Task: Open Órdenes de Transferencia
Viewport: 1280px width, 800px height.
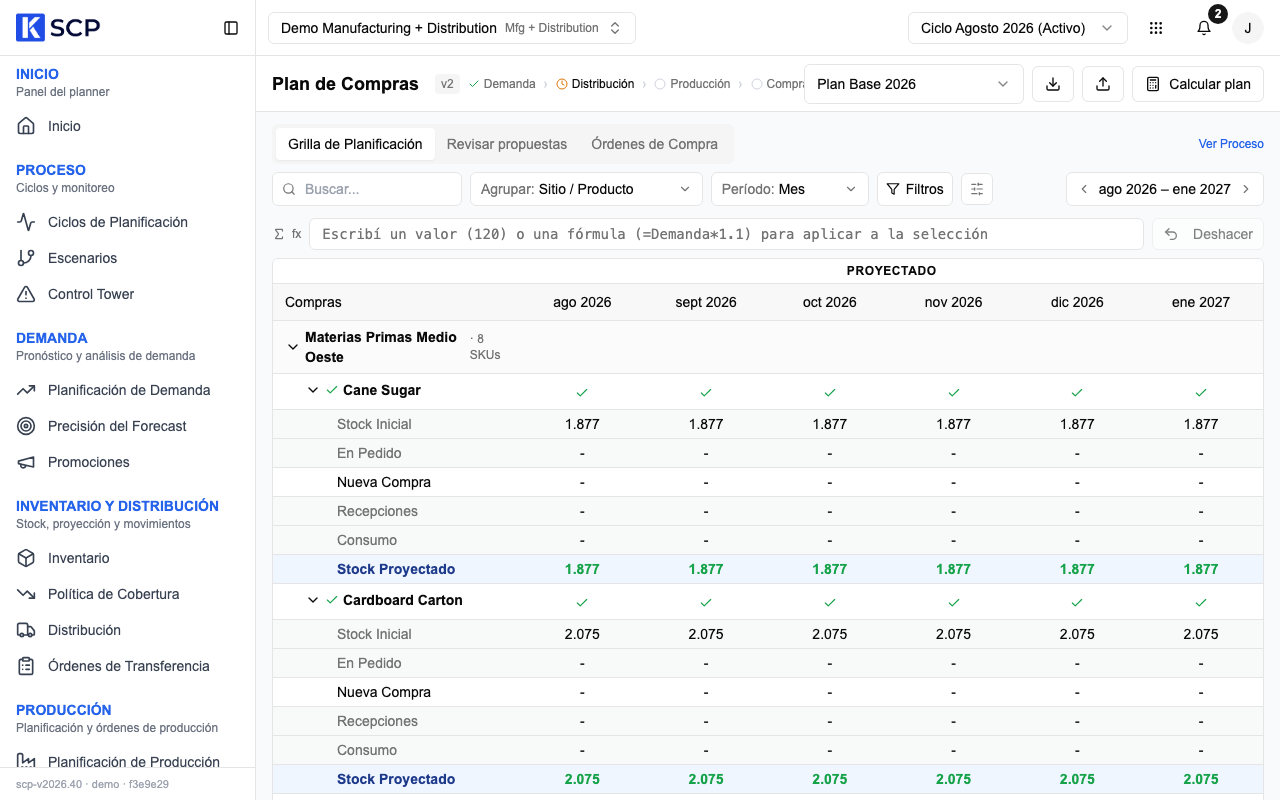Action: pos(128,666)
